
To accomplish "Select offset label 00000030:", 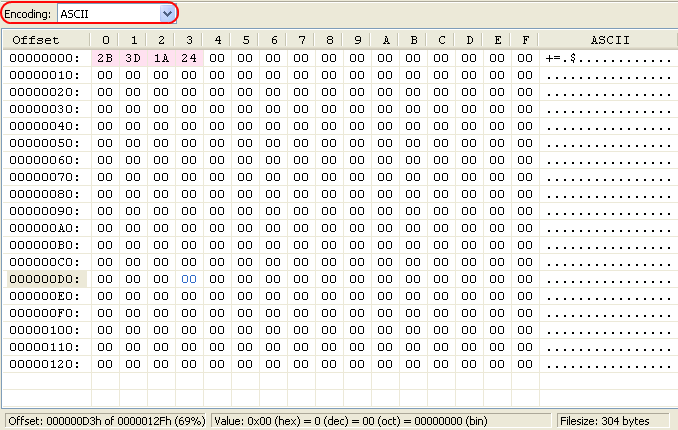I will [45, 109].
